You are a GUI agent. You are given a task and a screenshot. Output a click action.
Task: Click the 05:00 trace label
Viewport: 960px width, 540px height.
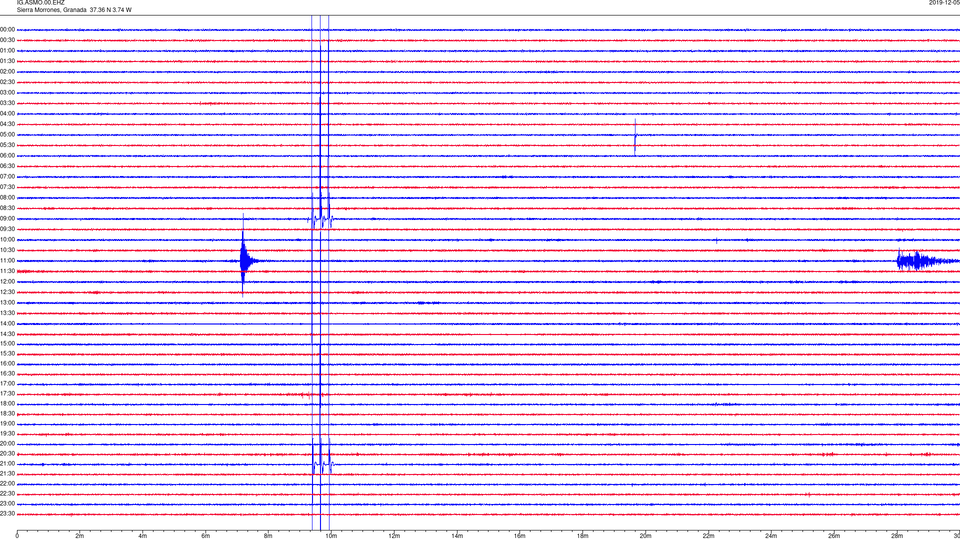(x=7, y=135)
